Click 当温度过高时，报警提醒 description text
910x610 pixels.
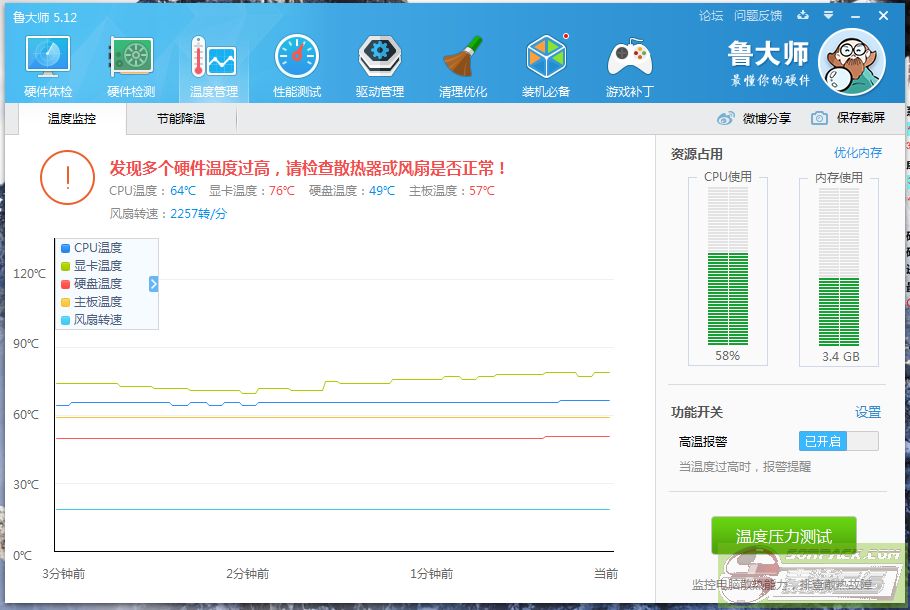[745, 467]
